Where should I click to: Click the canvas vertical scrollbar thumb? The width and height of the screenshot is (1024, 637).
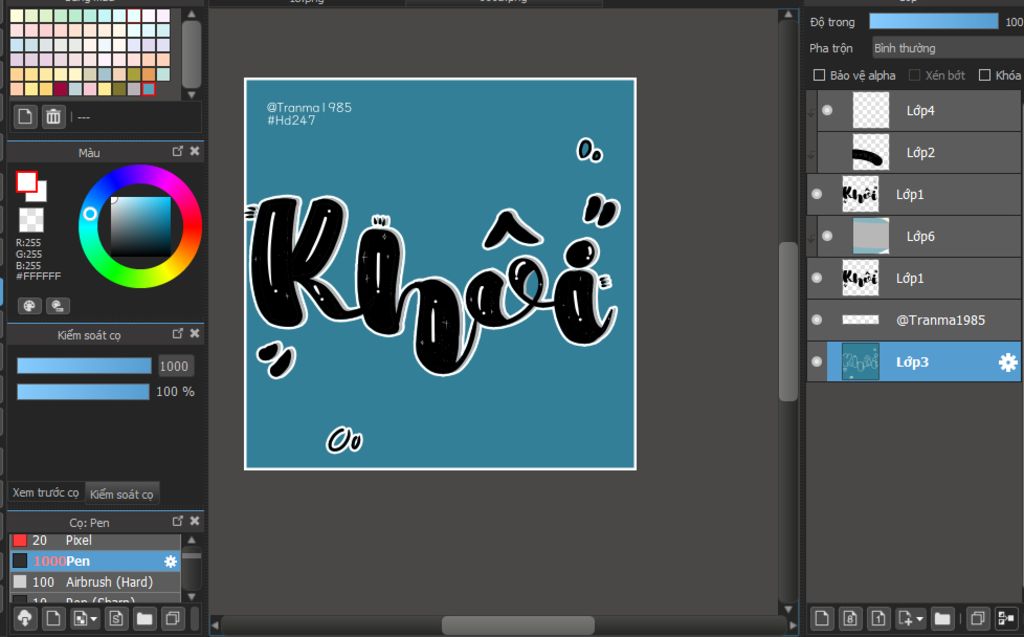tap(788, 321)
